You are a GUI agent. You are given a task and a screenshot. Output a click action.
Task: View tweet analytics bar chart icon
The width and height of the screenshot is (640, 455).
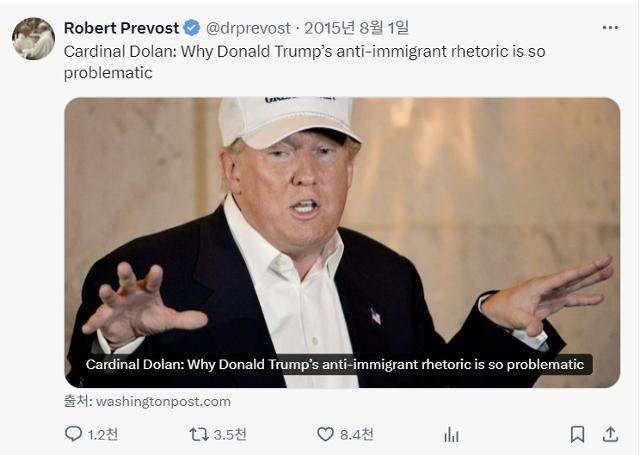click(x=451, y=435)
